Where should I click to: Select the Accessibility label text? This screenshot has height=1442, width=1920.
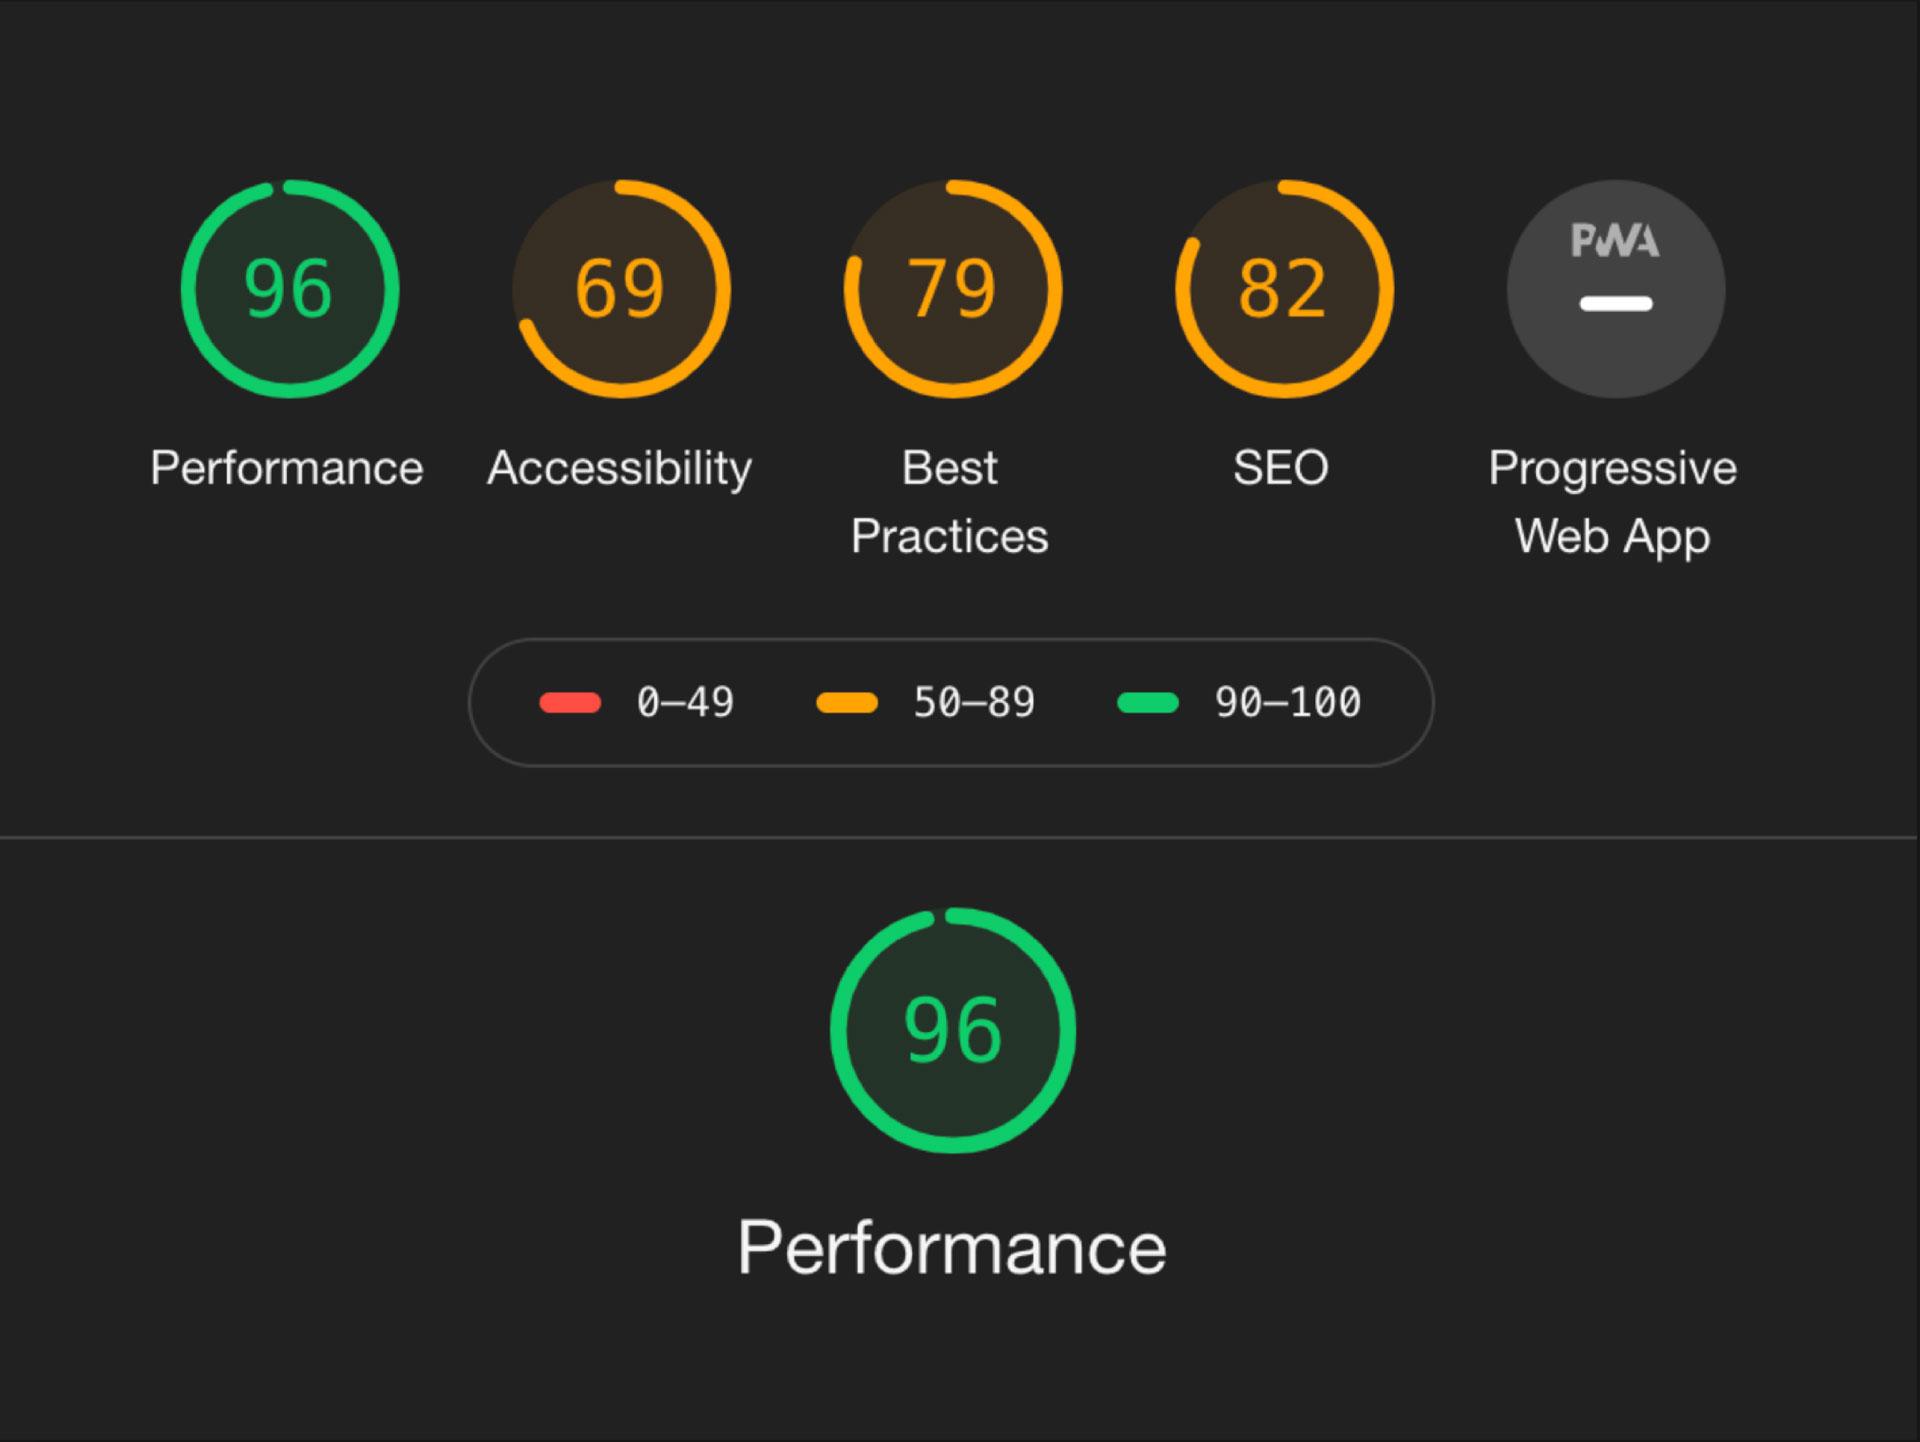tap(618, 466)
